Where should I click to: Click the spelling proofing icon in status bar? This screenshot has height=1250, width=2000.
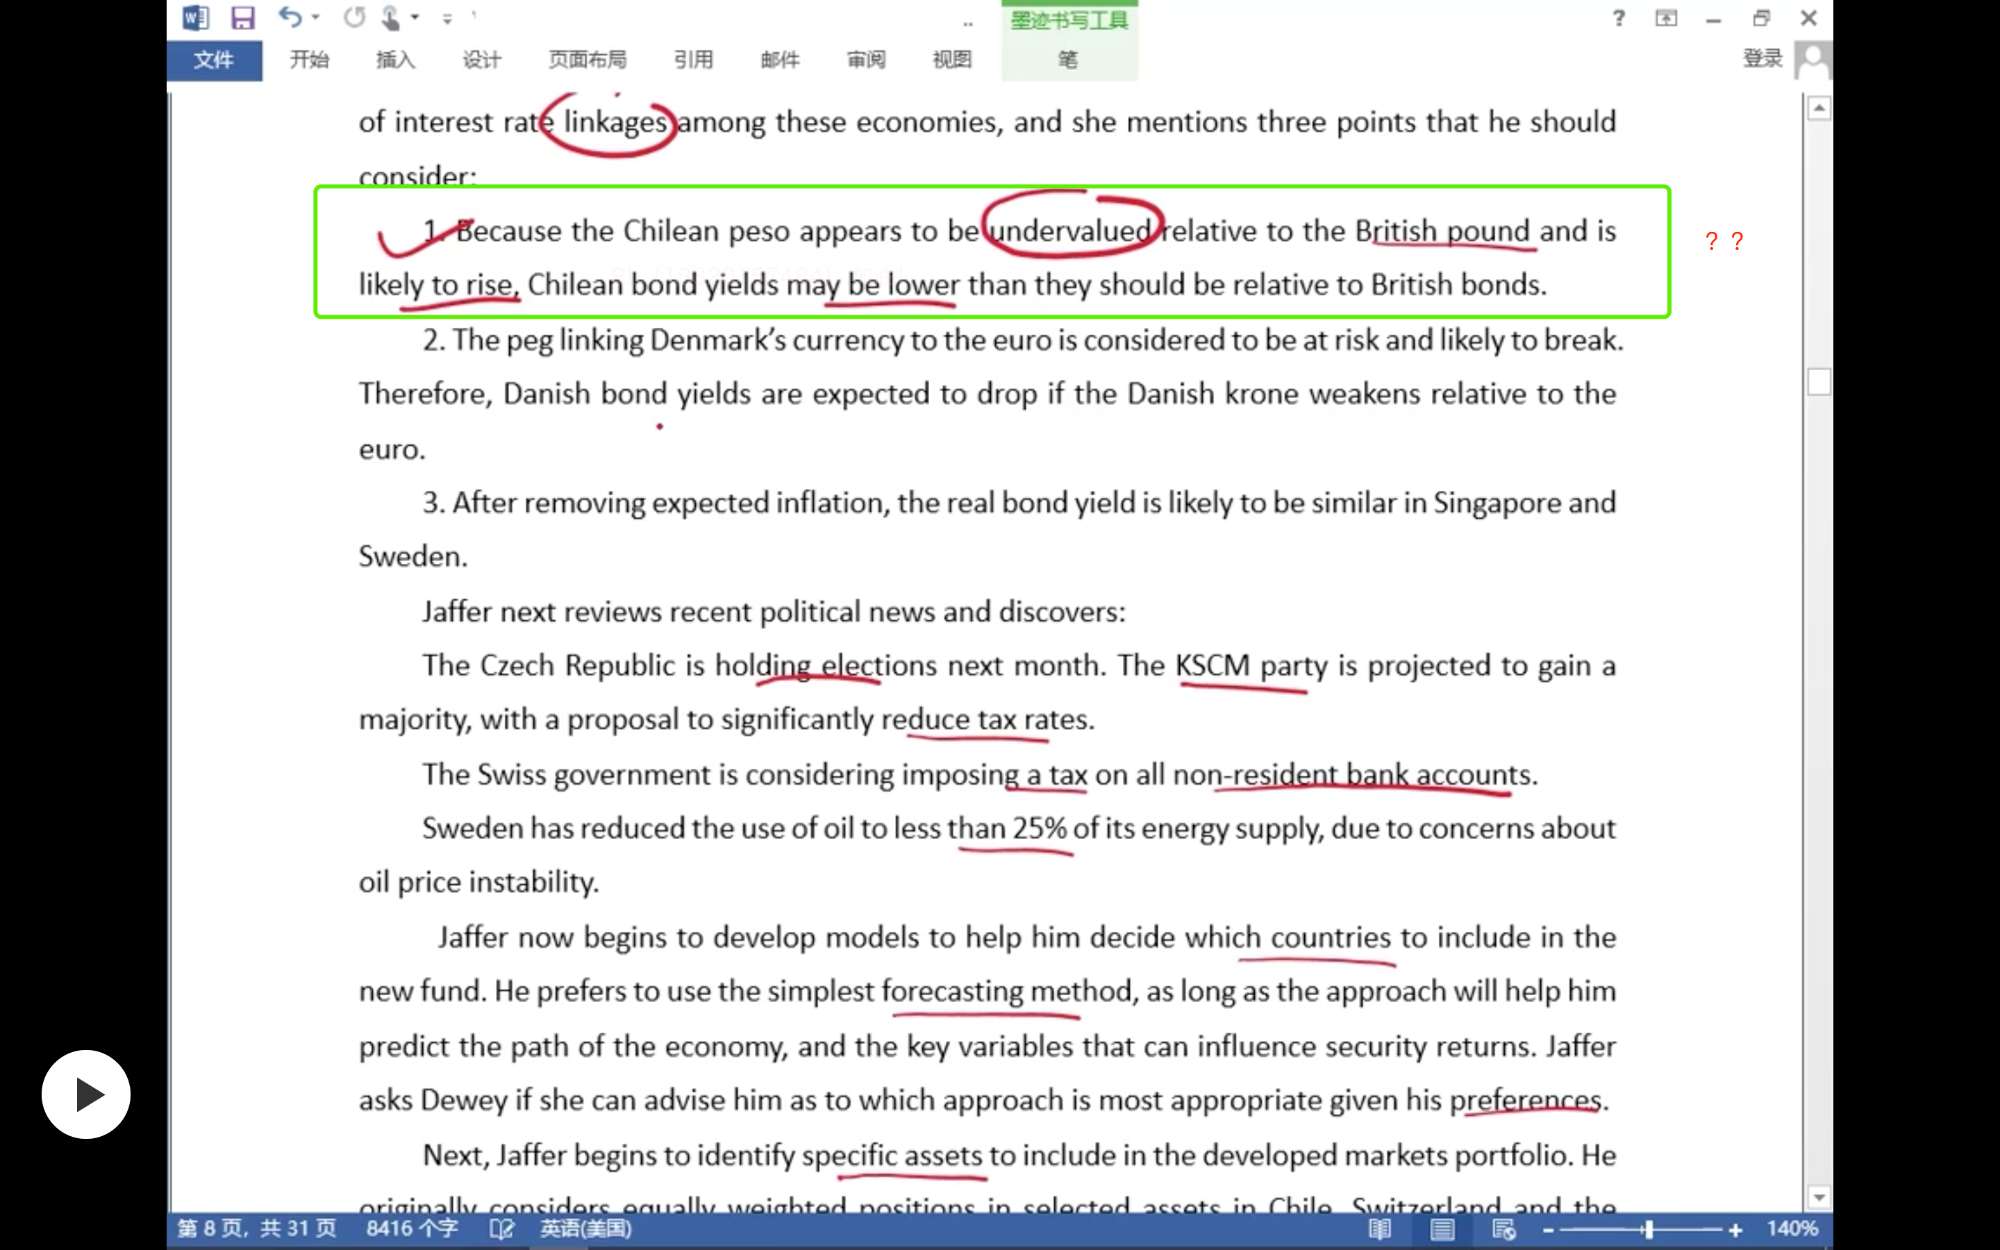click(x=501, y=1229)
